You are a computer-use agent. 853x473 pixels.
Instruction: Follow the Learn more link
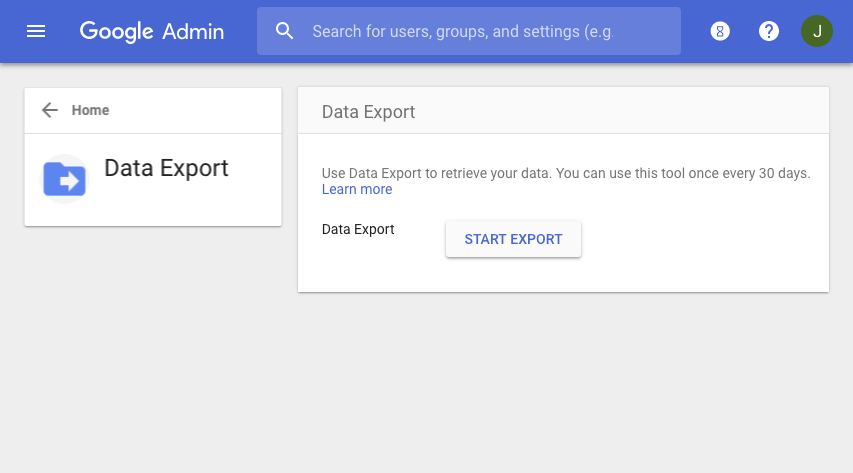point(357,189)
